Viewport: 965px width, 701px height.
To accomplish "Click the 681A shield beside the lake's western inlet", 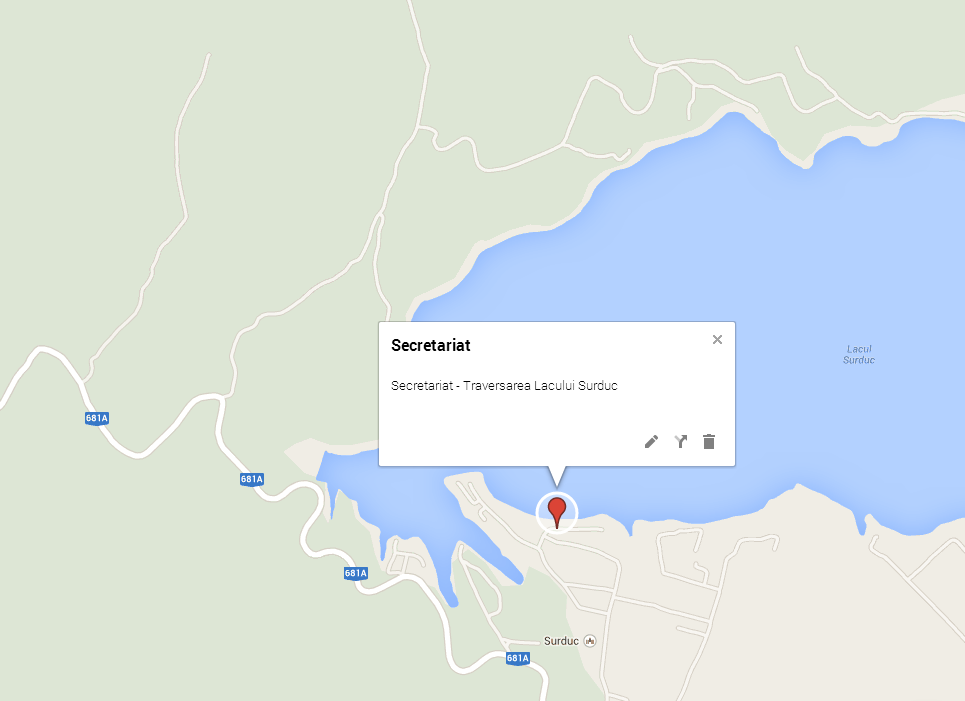I will [x=252, y=479].
